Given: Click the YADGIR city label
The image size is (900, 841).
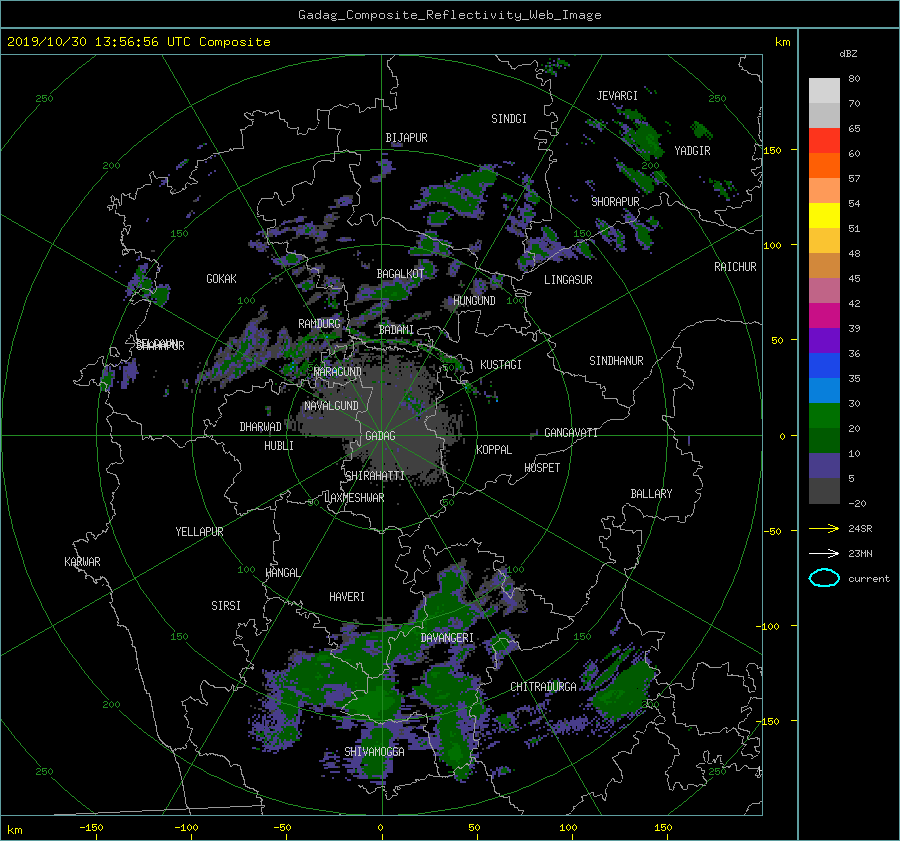Looking at the screenshot, I should (x=692, y=151).
